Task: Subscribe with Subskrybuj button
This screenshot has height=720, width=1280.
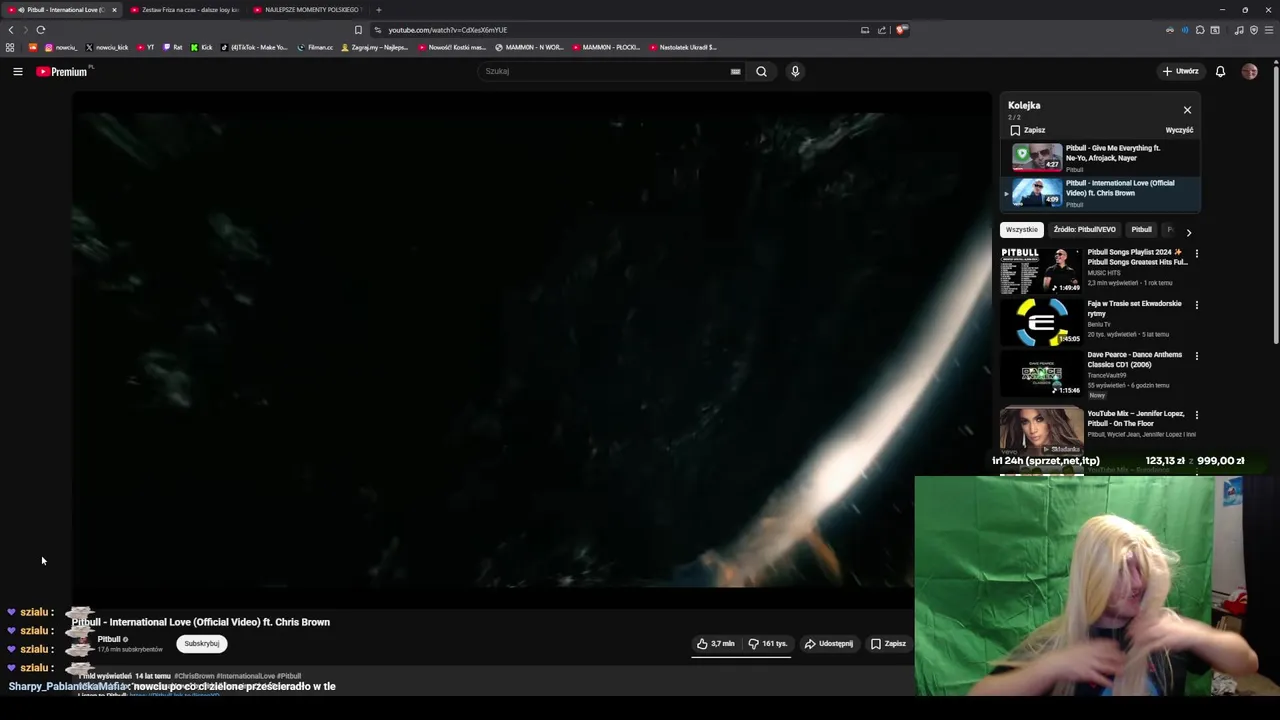Action: tap(202, 644)
